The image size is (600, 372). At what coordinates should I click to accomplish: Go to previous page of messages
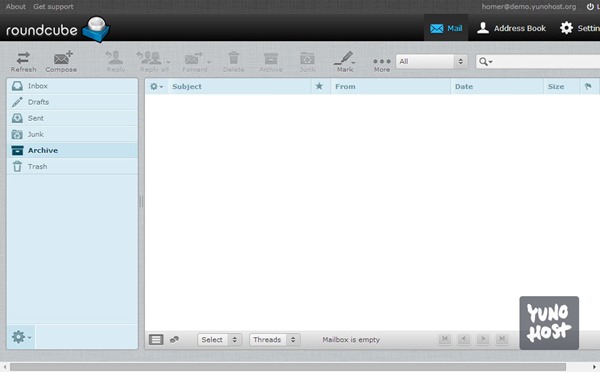pos(464,339)
